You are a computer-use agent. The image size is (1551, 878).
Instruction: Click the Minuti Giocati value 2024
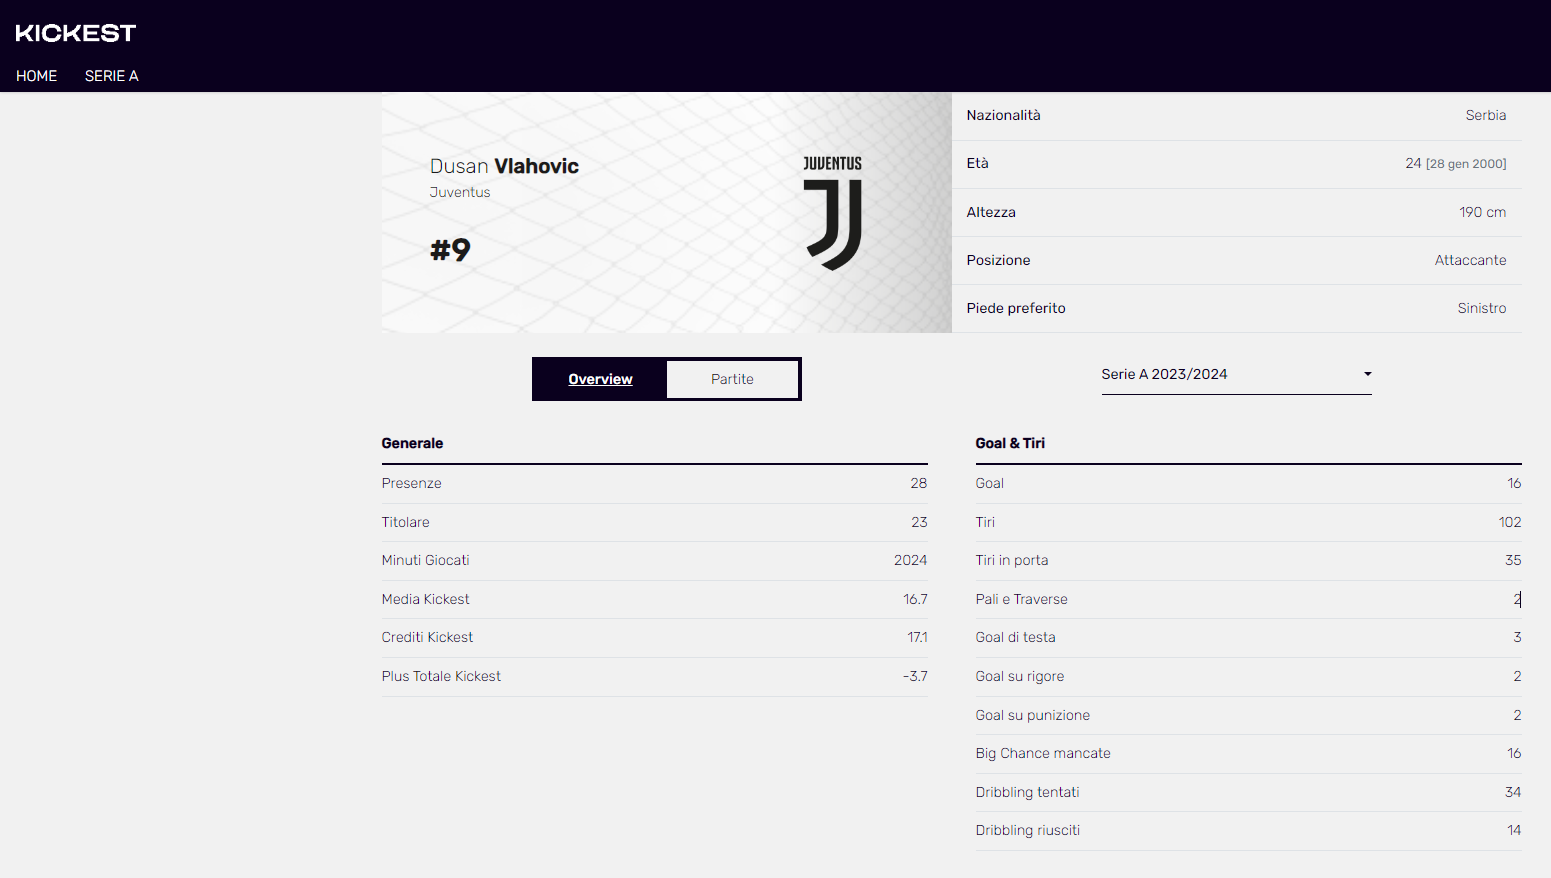pyautogui.click(x=910, y=560)
